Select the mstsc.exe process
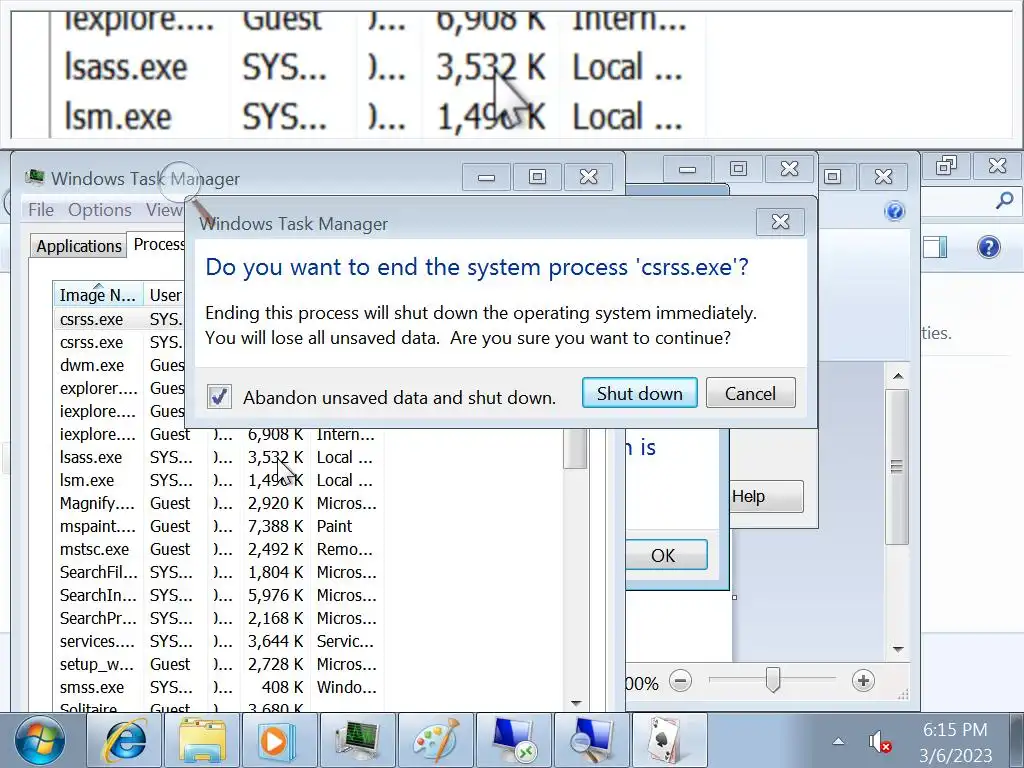1024x768 pixels. coord(219,549)
